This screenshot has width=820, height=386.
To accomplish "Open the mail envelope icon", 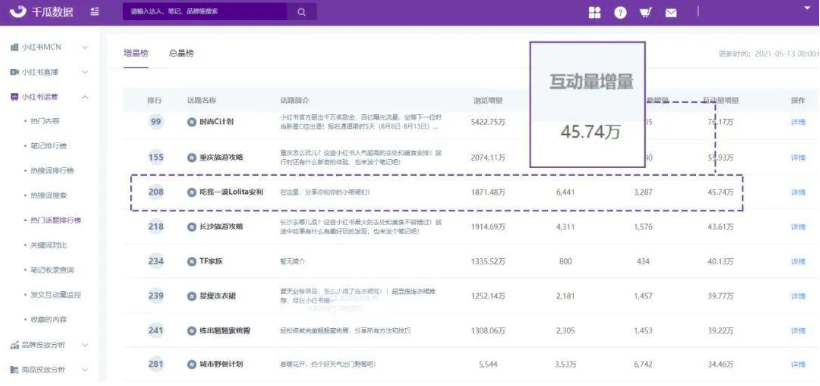I will click(x=671, y=13).
